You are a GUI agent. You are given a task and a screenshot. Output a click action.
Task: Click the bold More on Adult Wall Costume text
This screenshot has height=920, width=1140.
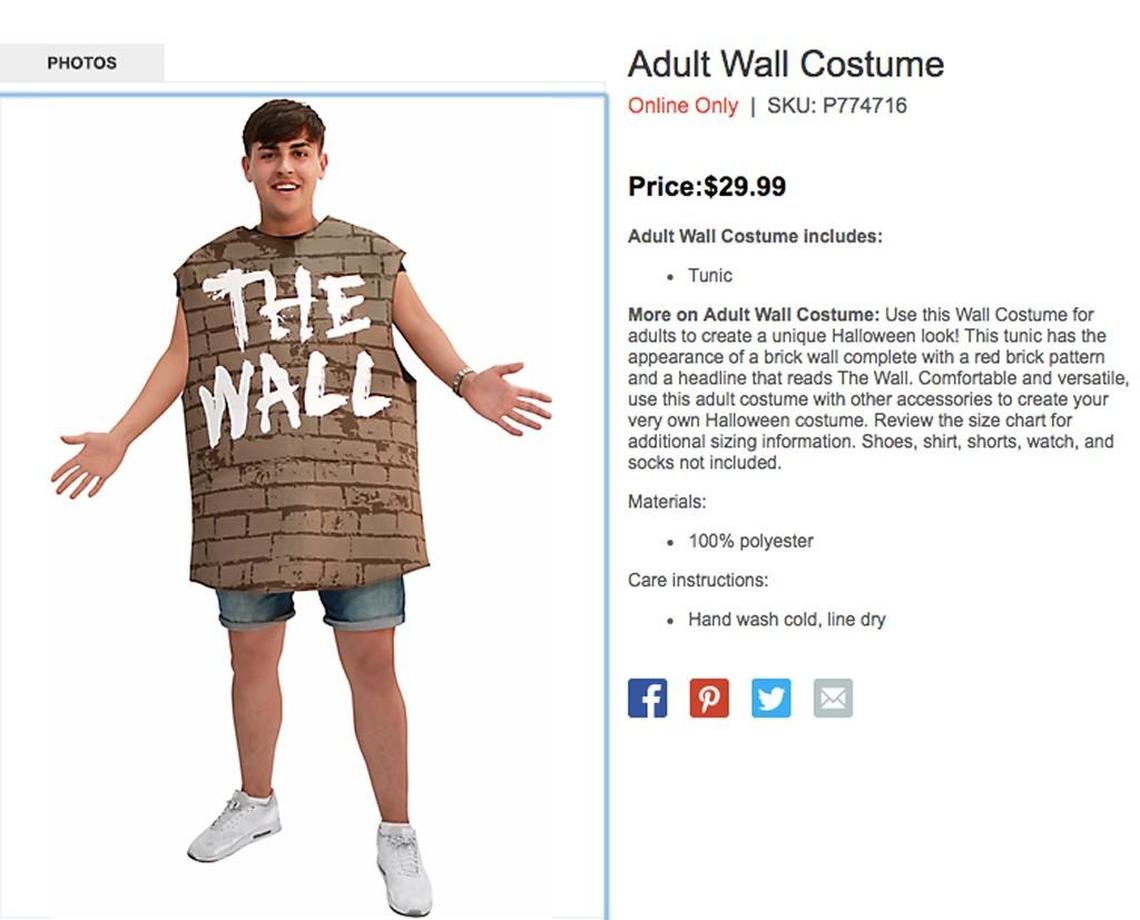[x=754, y=314]
